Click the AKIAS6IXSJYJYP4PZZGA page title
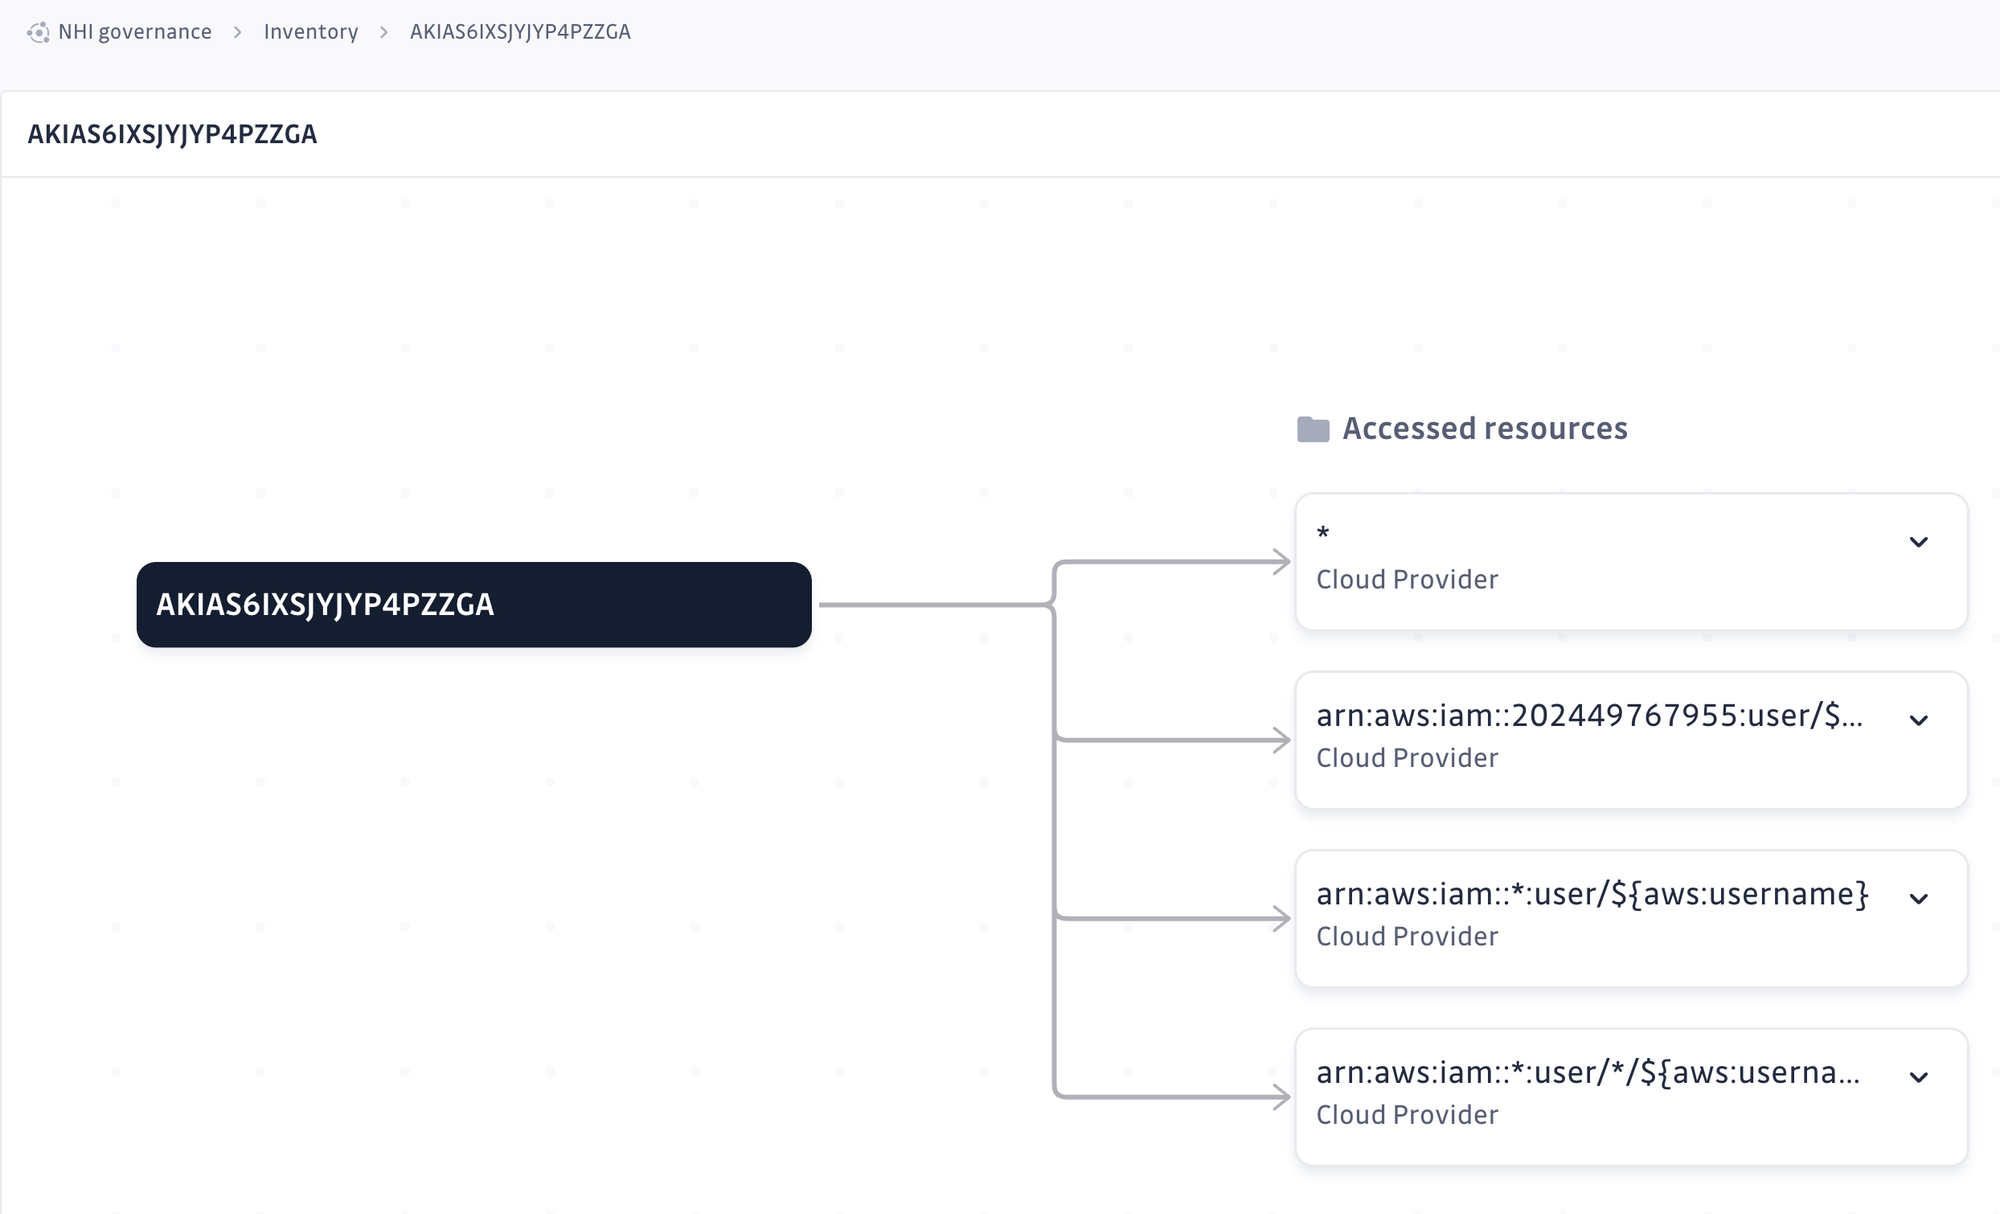The image size is (2000, 1214). 172,134
